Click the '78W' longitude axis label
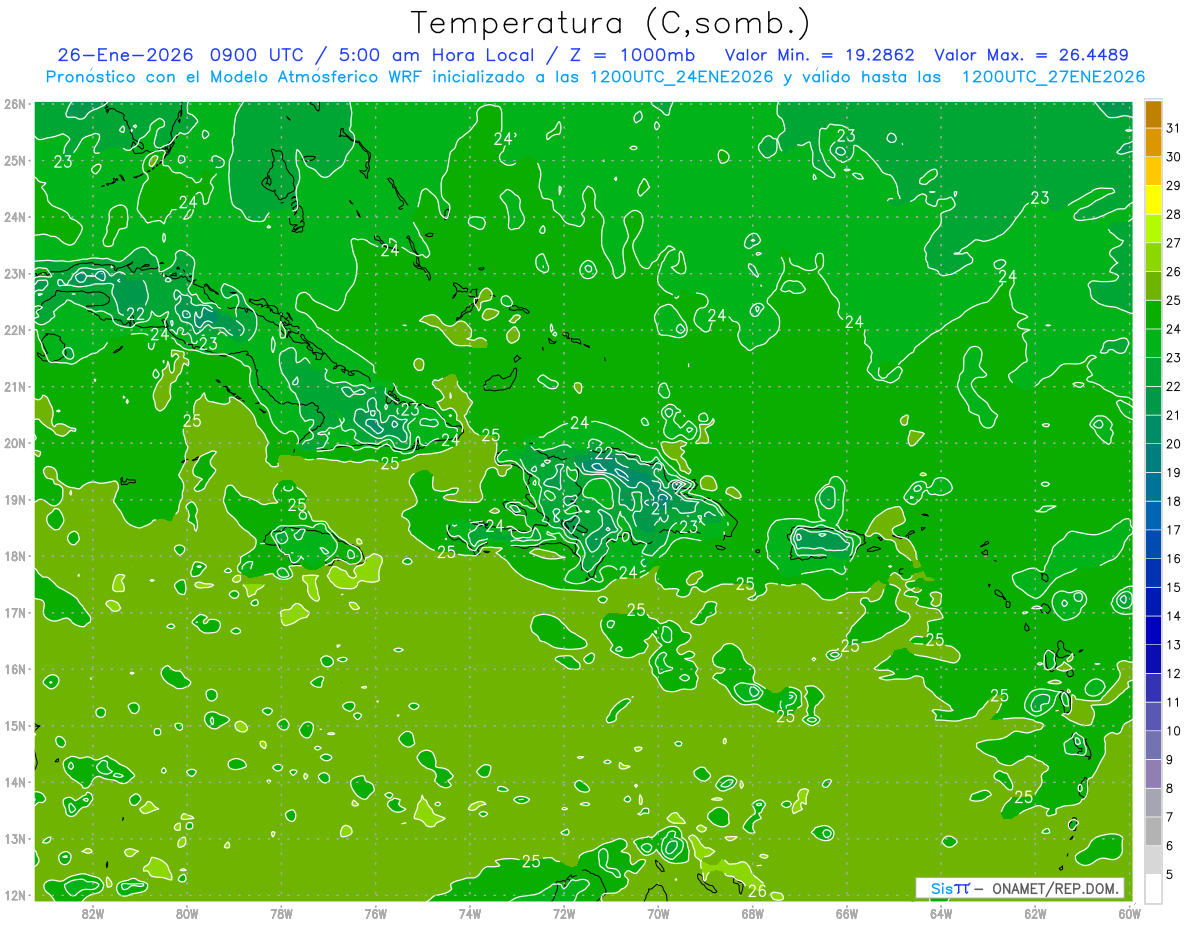Image resolution: width=1200 pixels, height=927 pixels. coord(281,912)
